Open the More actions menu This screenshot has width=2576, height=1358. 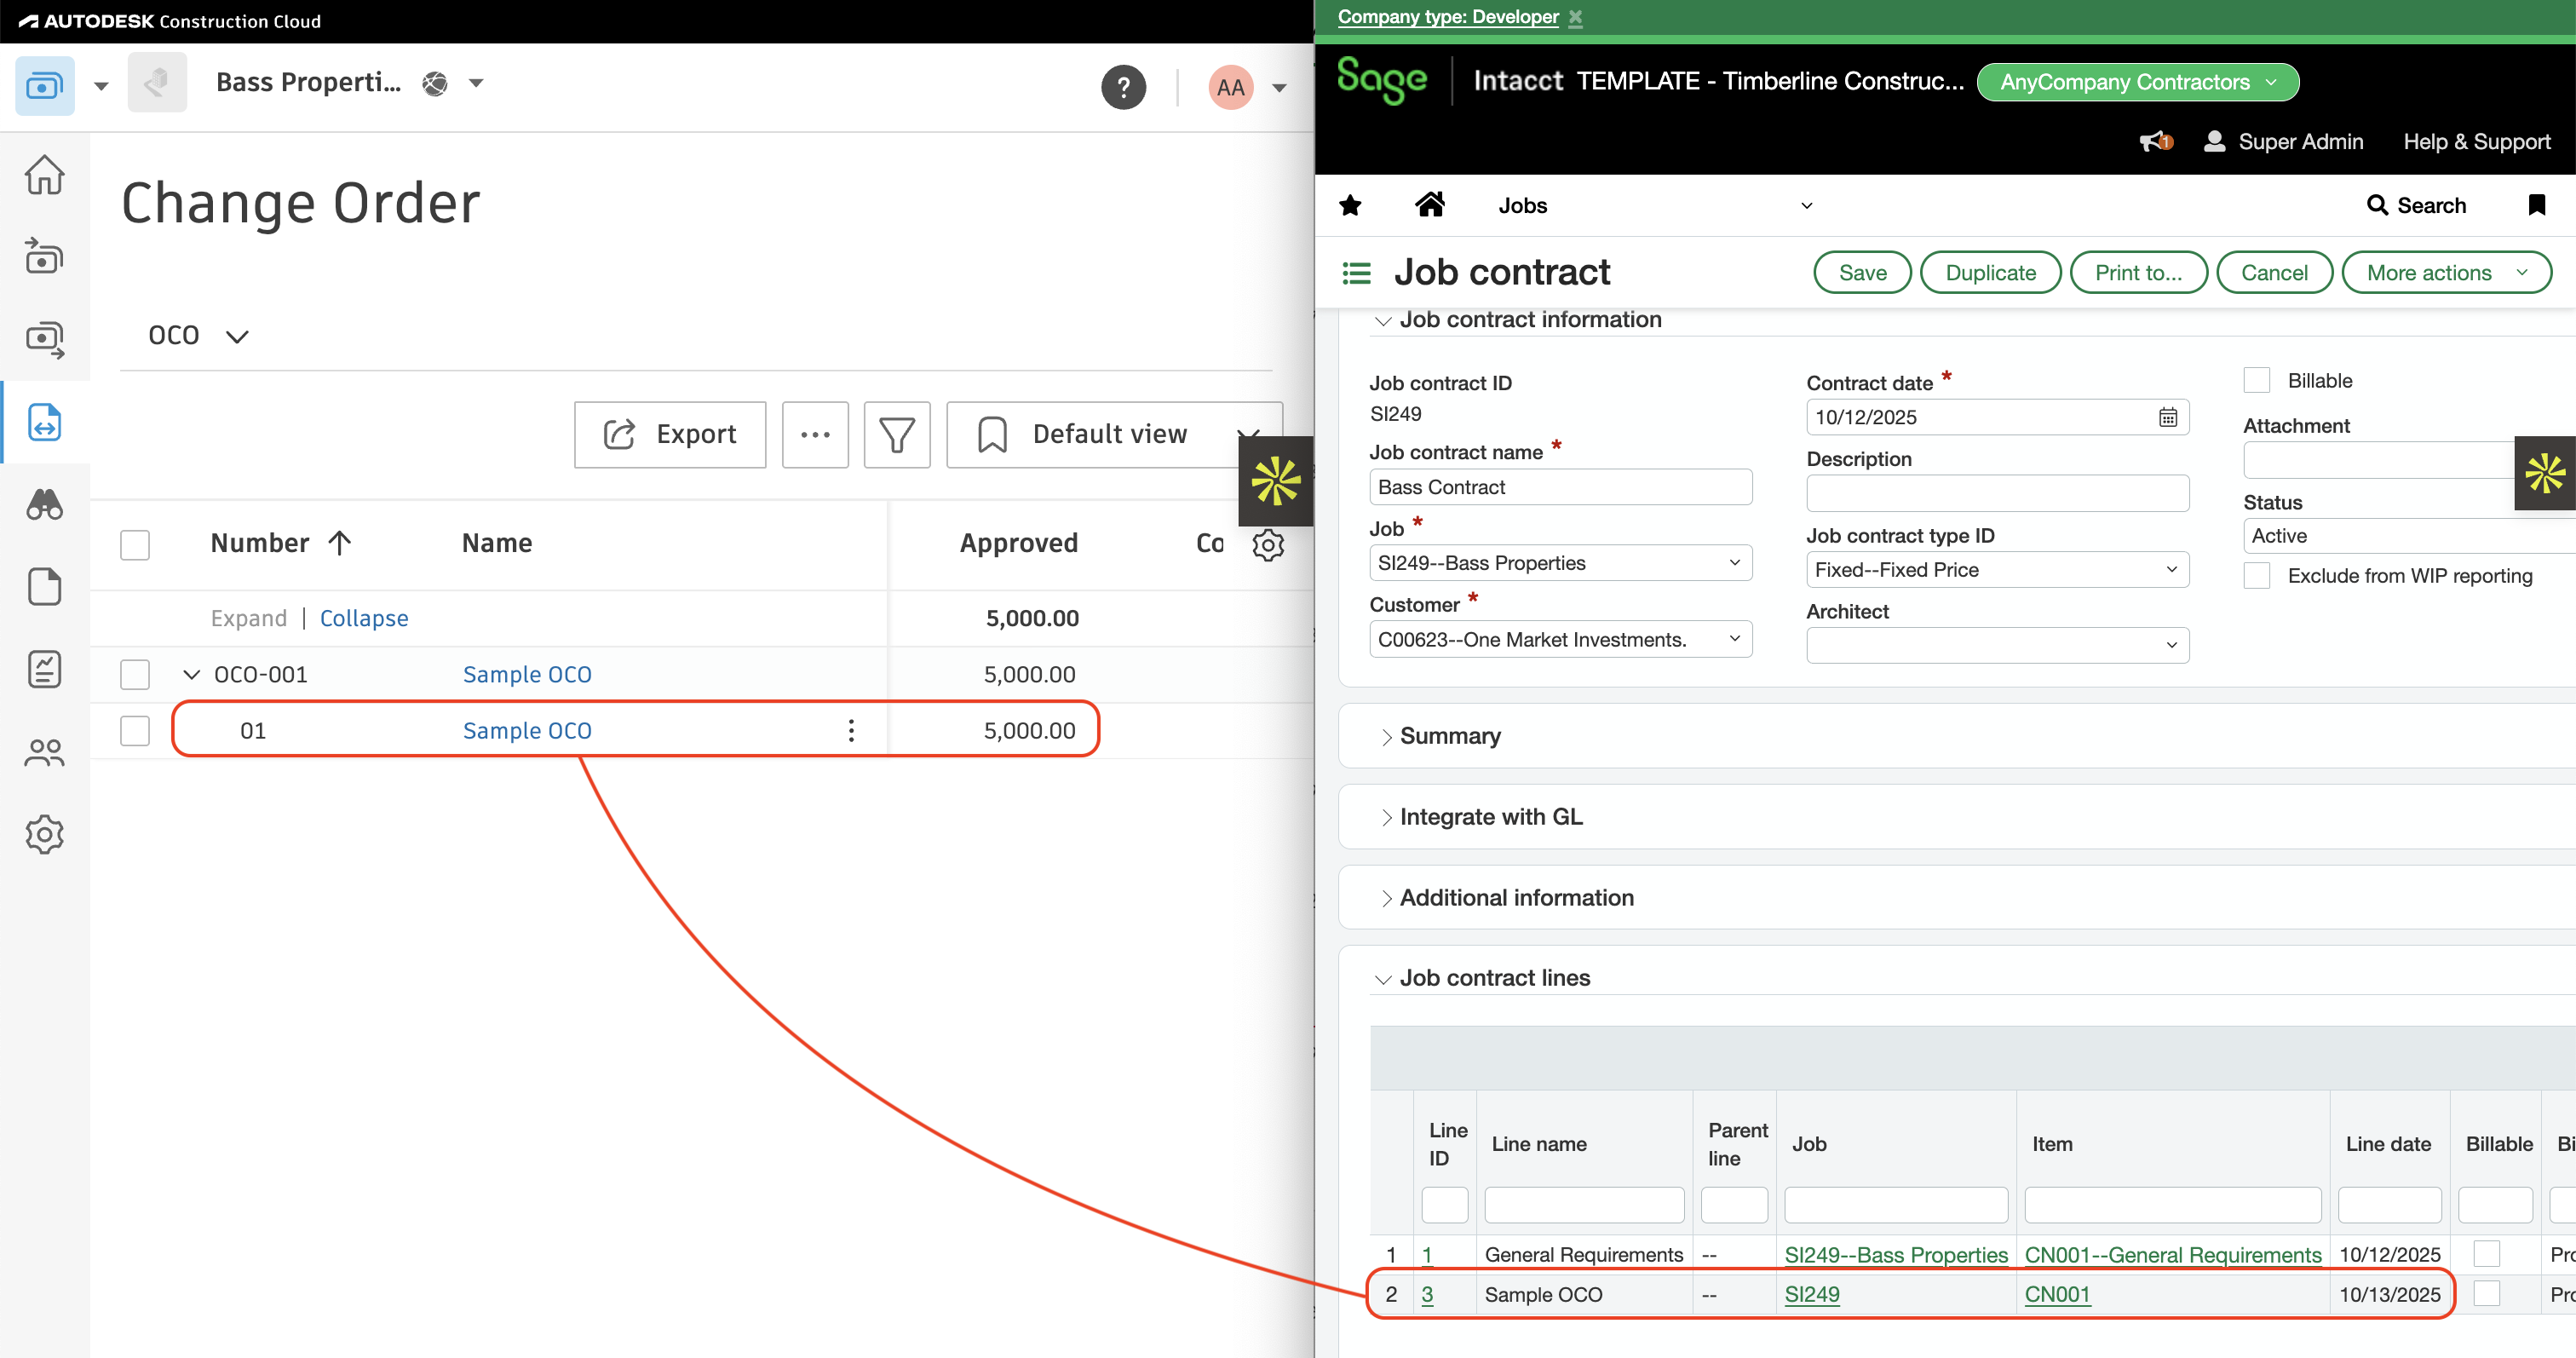coord(2447,272)
